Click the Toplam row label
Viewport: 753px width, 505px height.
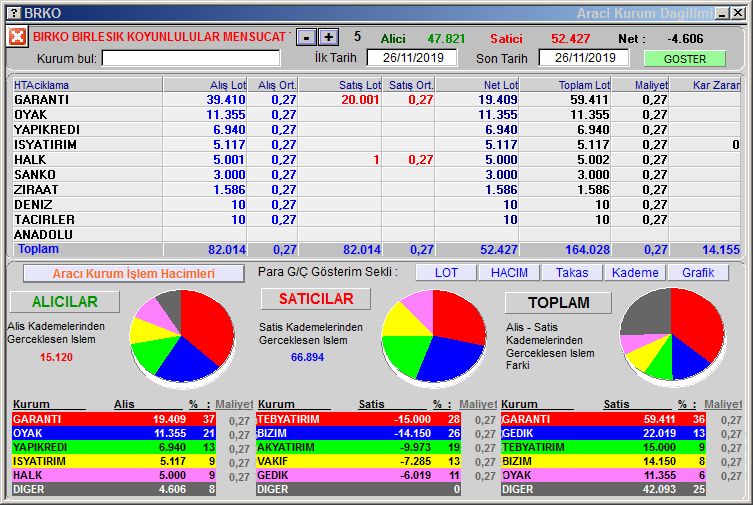pyautogui.click(x=38, y=249)
